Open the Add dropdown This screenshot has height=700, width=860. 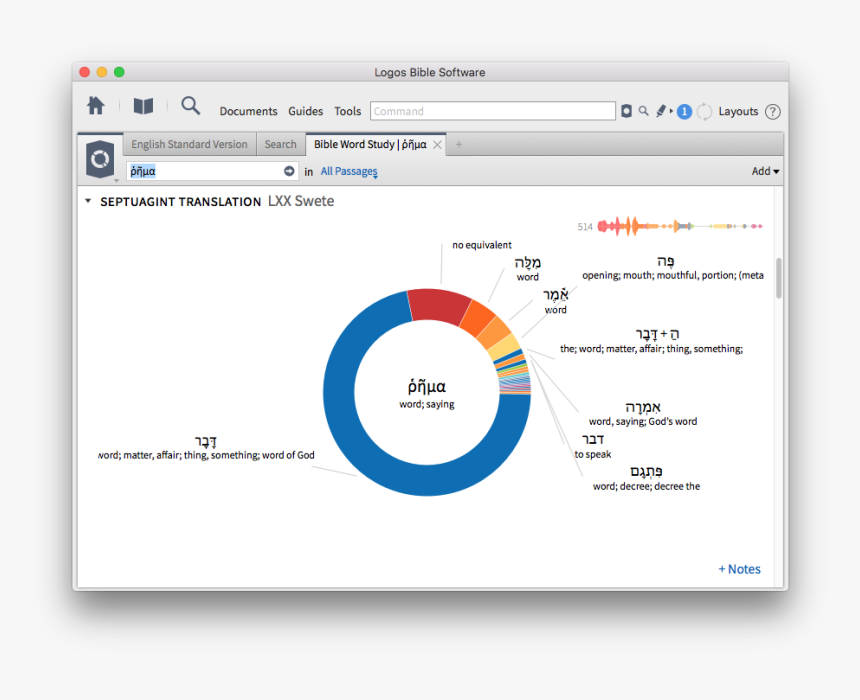pos(765,171)
